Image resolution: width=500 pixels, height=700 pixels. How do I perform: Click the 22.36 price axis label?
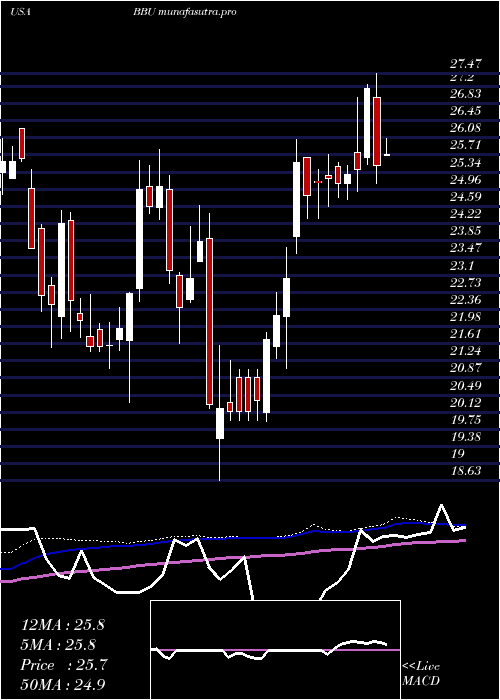tap(466, 300)
